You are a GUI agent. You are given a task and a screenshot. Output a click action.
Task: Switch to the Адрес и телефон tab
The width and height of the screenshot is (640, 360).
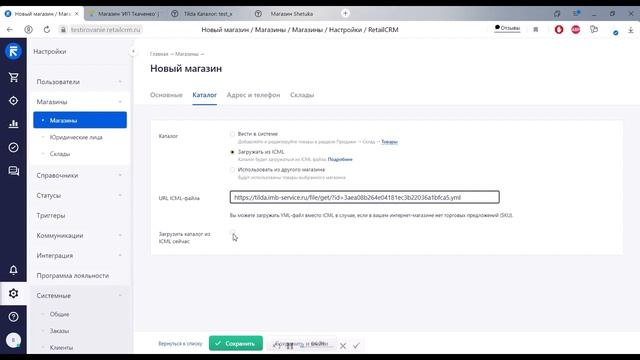253,95
